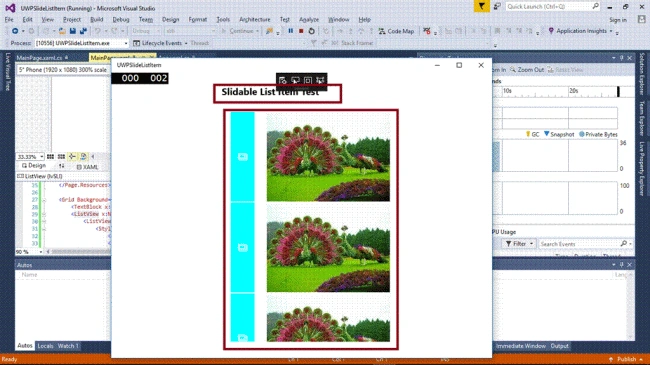Open diagnostics Filter dropdown

519,244
